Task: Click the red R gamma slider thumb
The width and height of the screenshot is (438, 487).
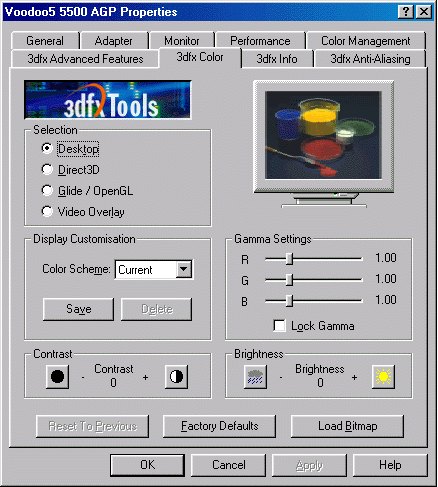Action: pos(289,259)
